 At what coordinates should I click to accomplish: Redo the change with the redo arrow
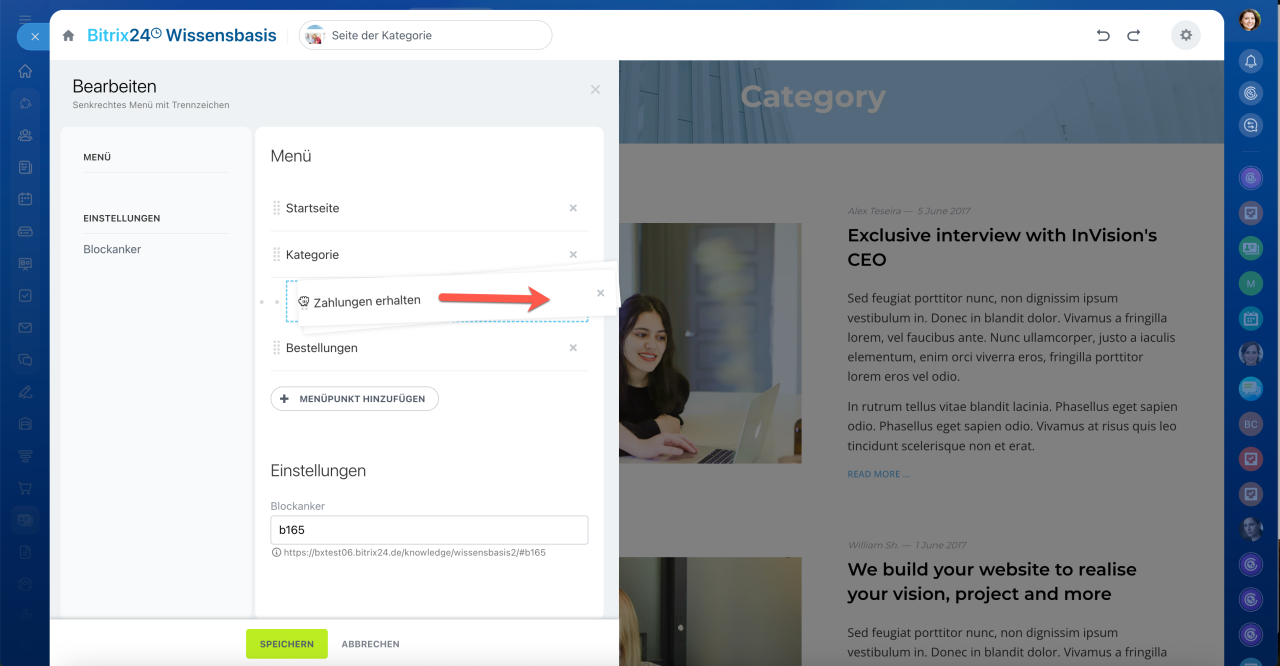click(1134, 35)
